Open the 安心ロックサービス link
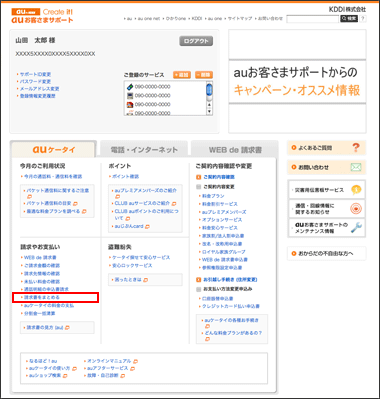 pos(132,266)
